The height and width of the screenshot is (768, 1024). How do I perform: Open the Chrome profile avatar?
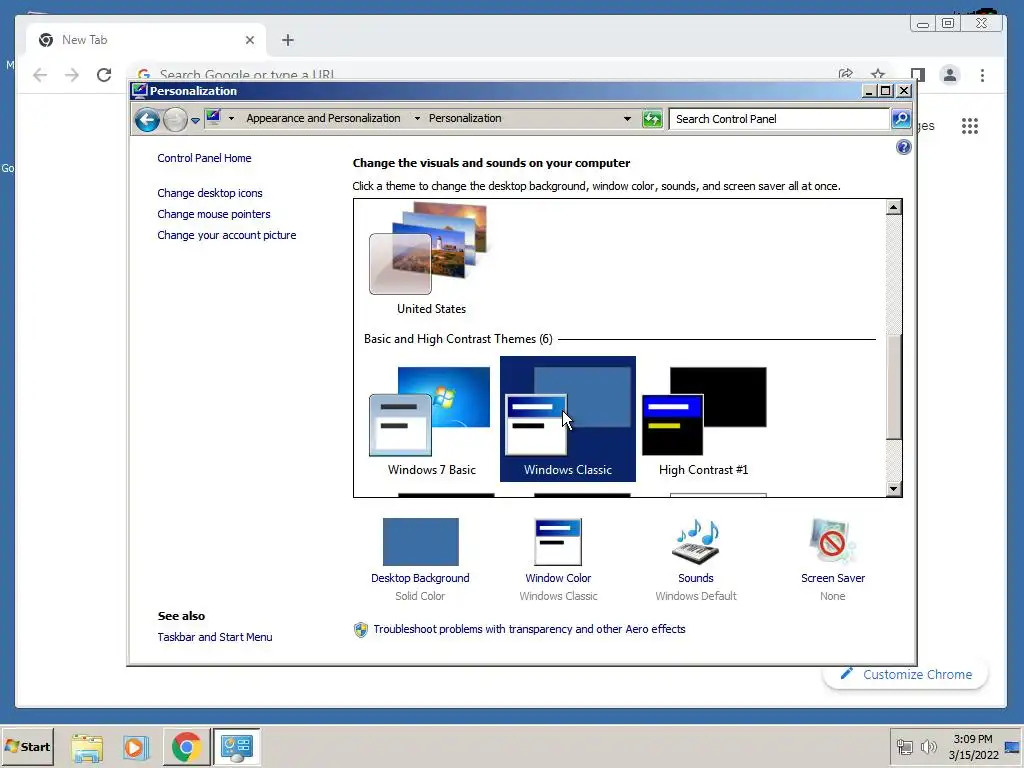[x=950, y=75]
